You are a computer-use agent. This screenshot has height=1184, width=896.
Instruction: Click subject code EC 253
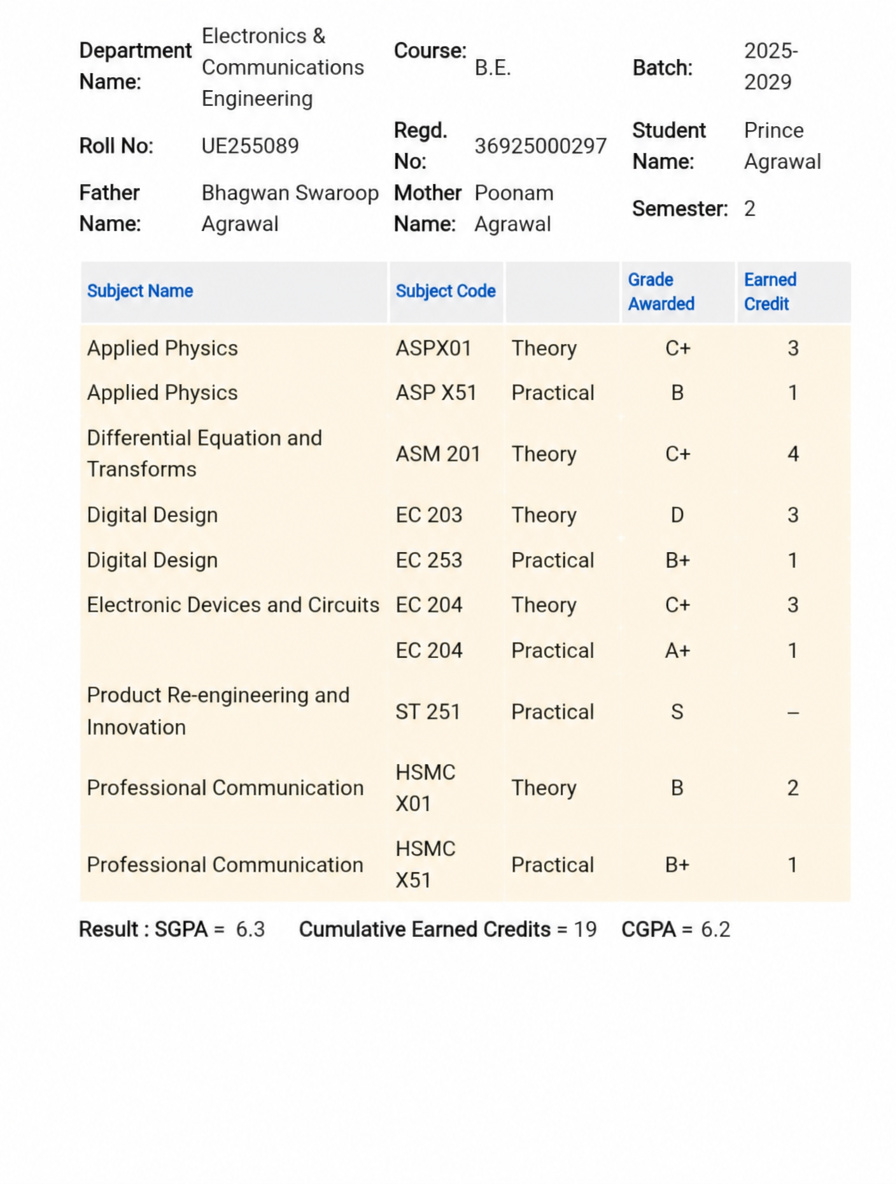[429, 560]
